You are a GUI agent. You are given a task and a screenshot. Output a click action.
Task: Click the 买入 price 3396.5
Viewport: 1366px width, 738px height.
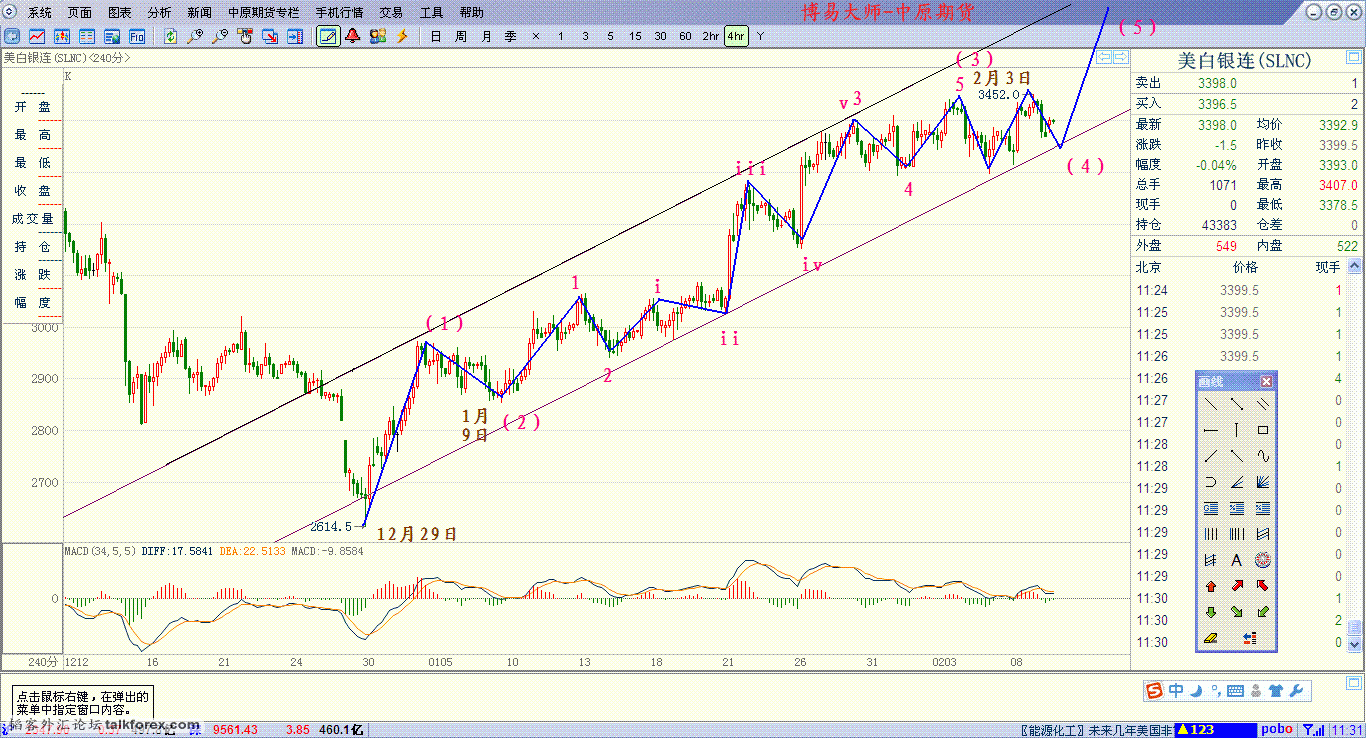pos(1217,104)
